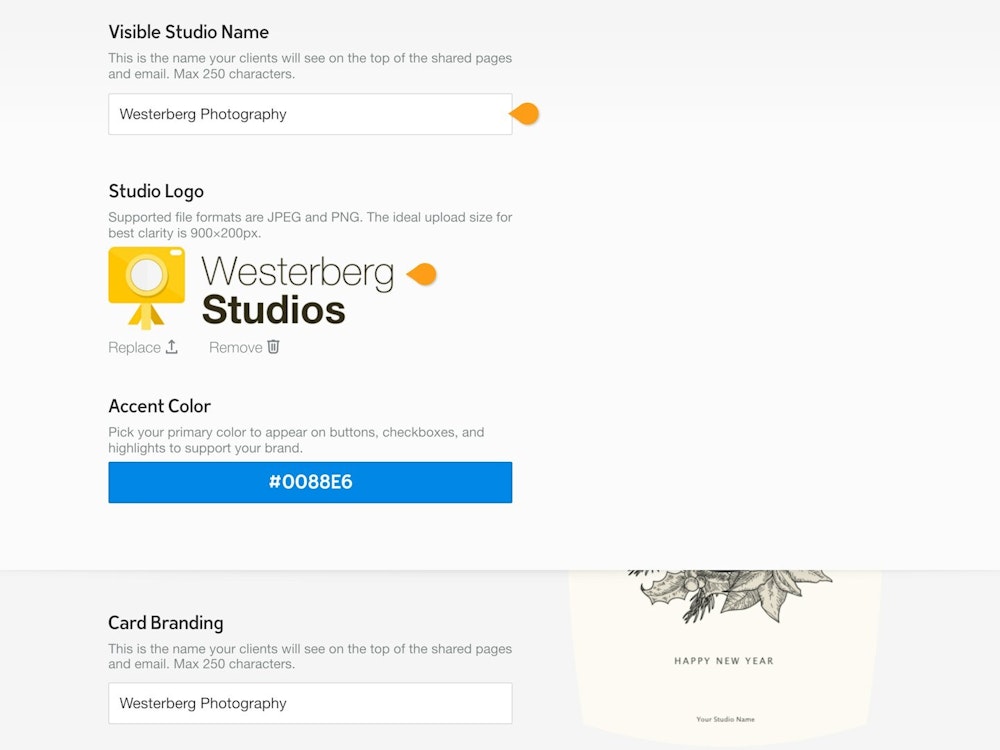The width and height of the screenshot is (1000, 750).
Task: Click the Card Branding section heading
Action: [165, 623]
